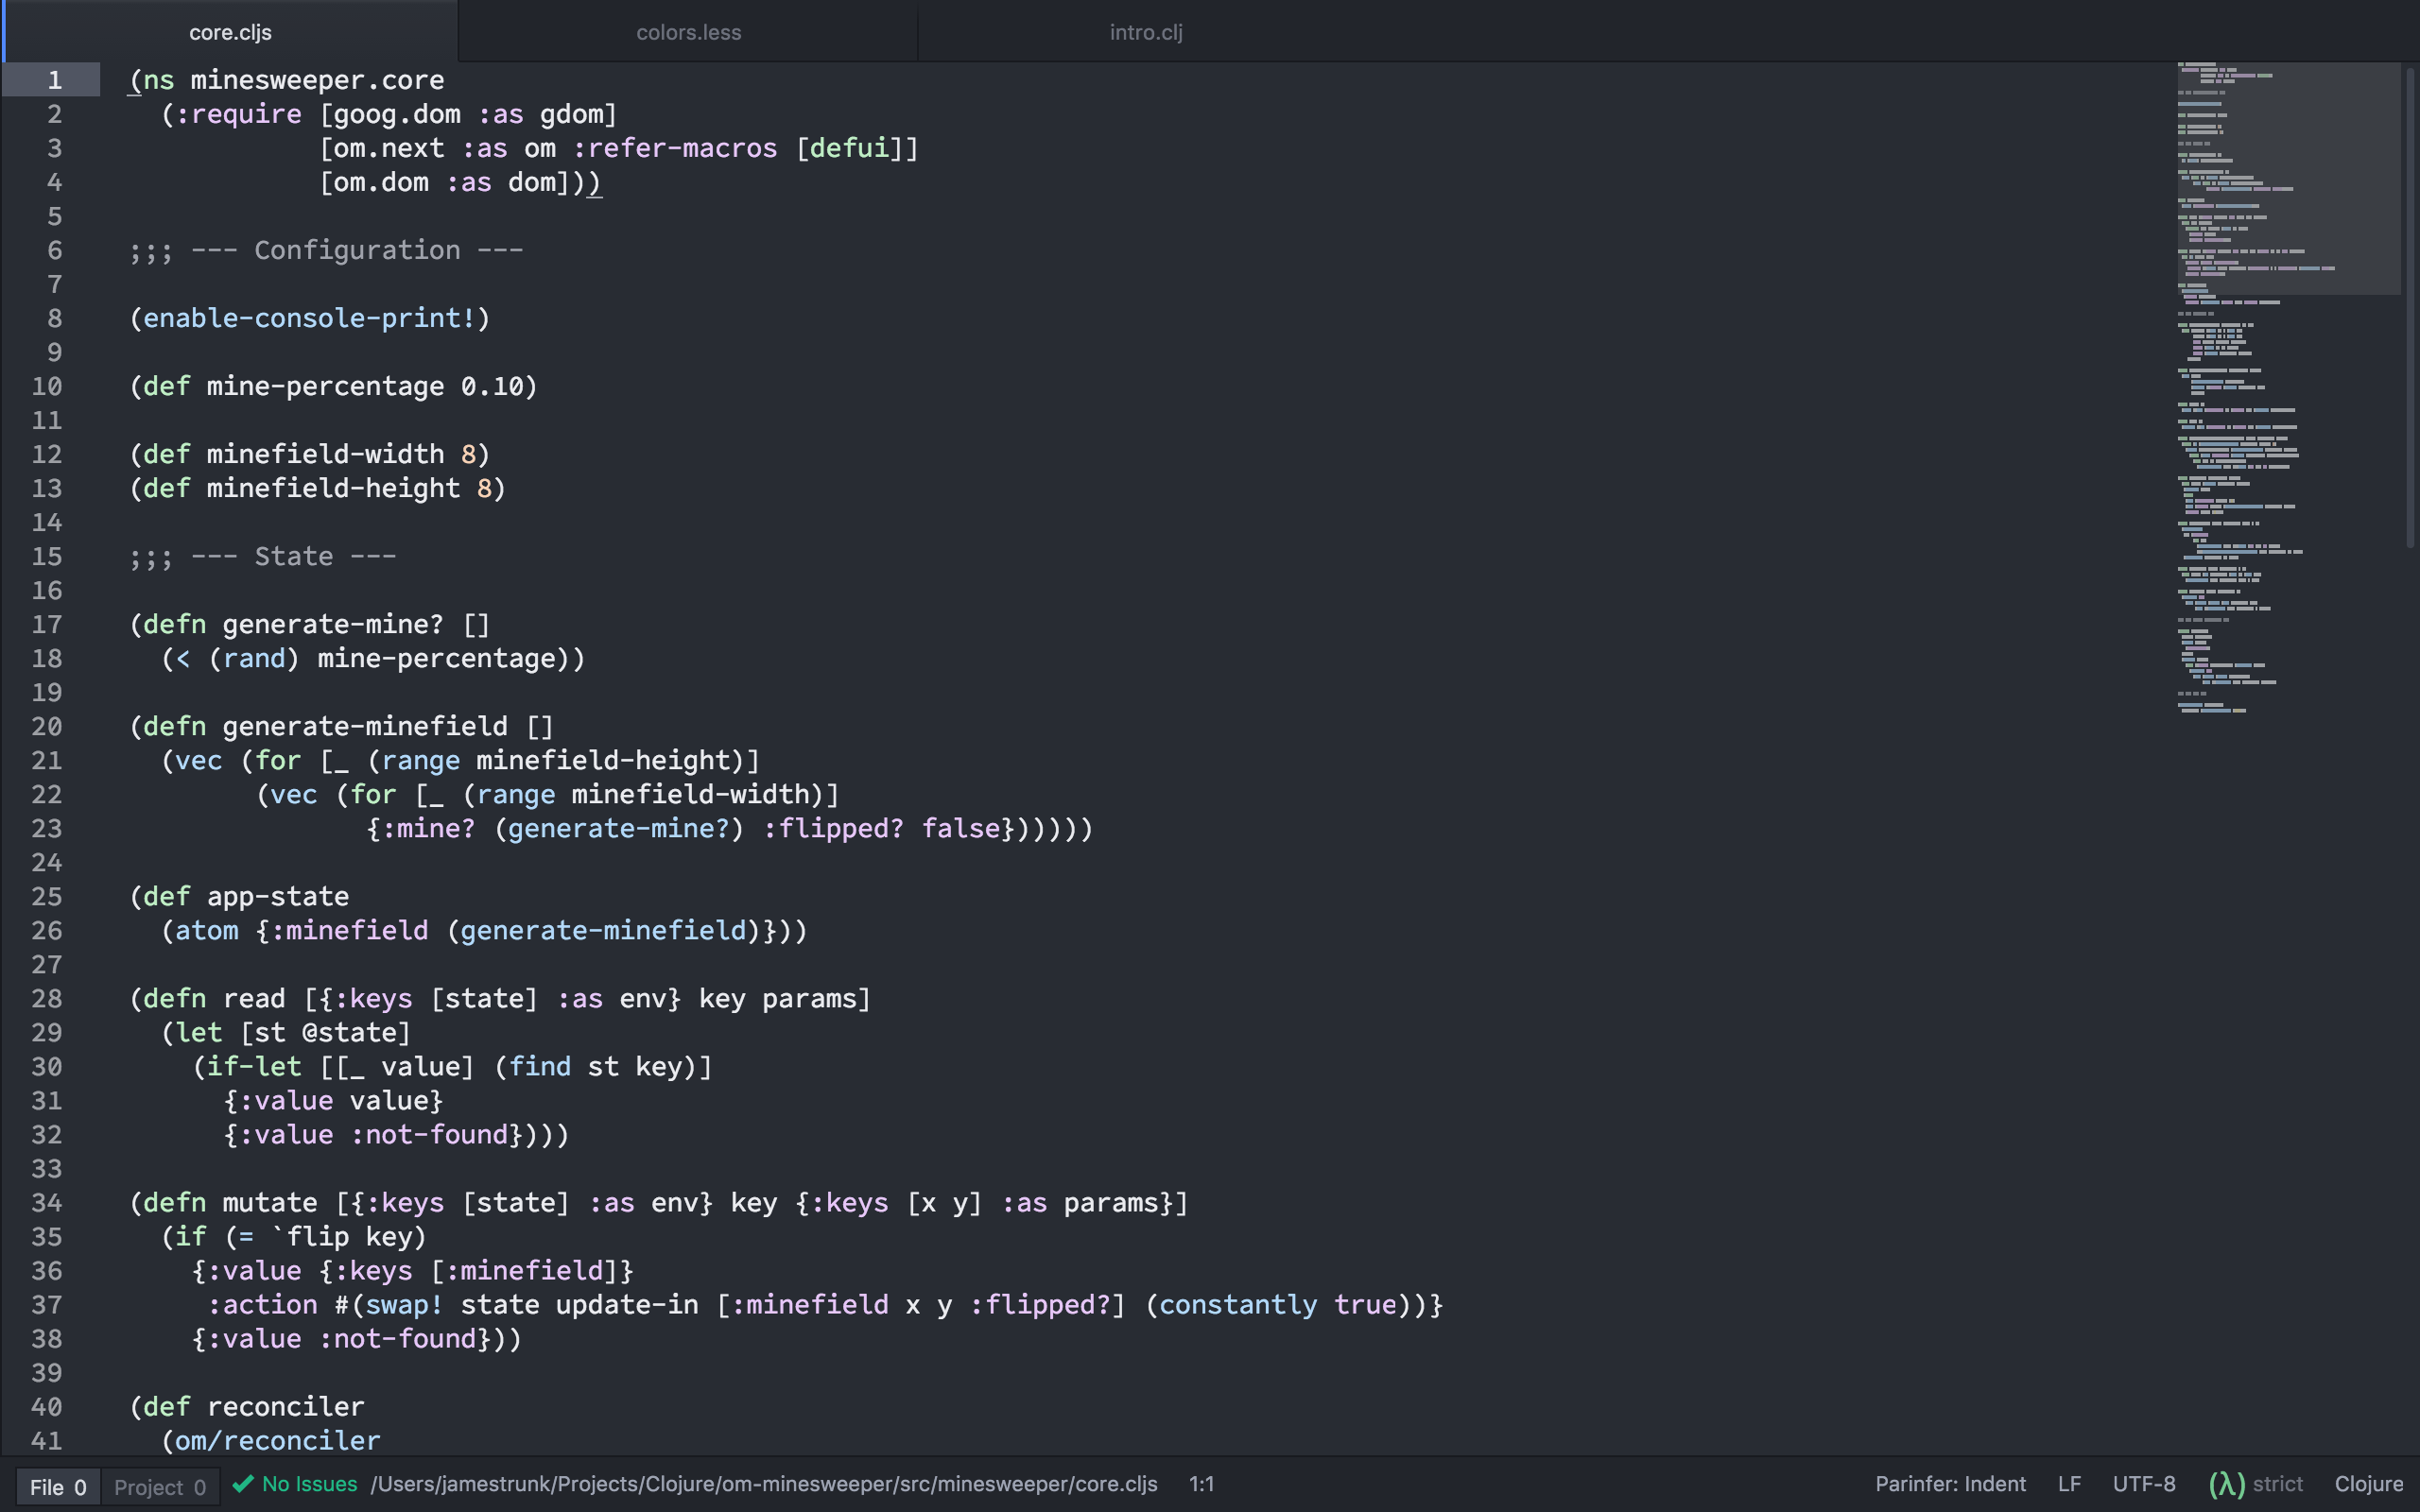This screenshot has height=1512, width=2420.
Task: Click line number 17 in the gutter
Action: (47, 624)
